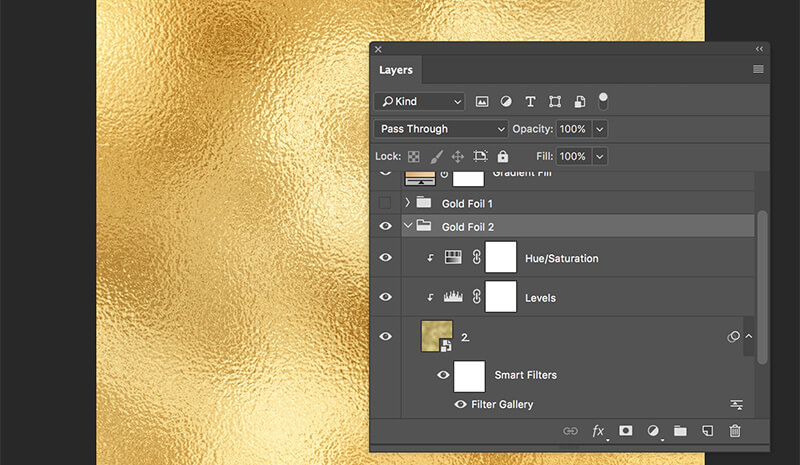The image size is (800, 465).
Task: Open the Pass Through blend mode dropdown
Action: point(442,129)
